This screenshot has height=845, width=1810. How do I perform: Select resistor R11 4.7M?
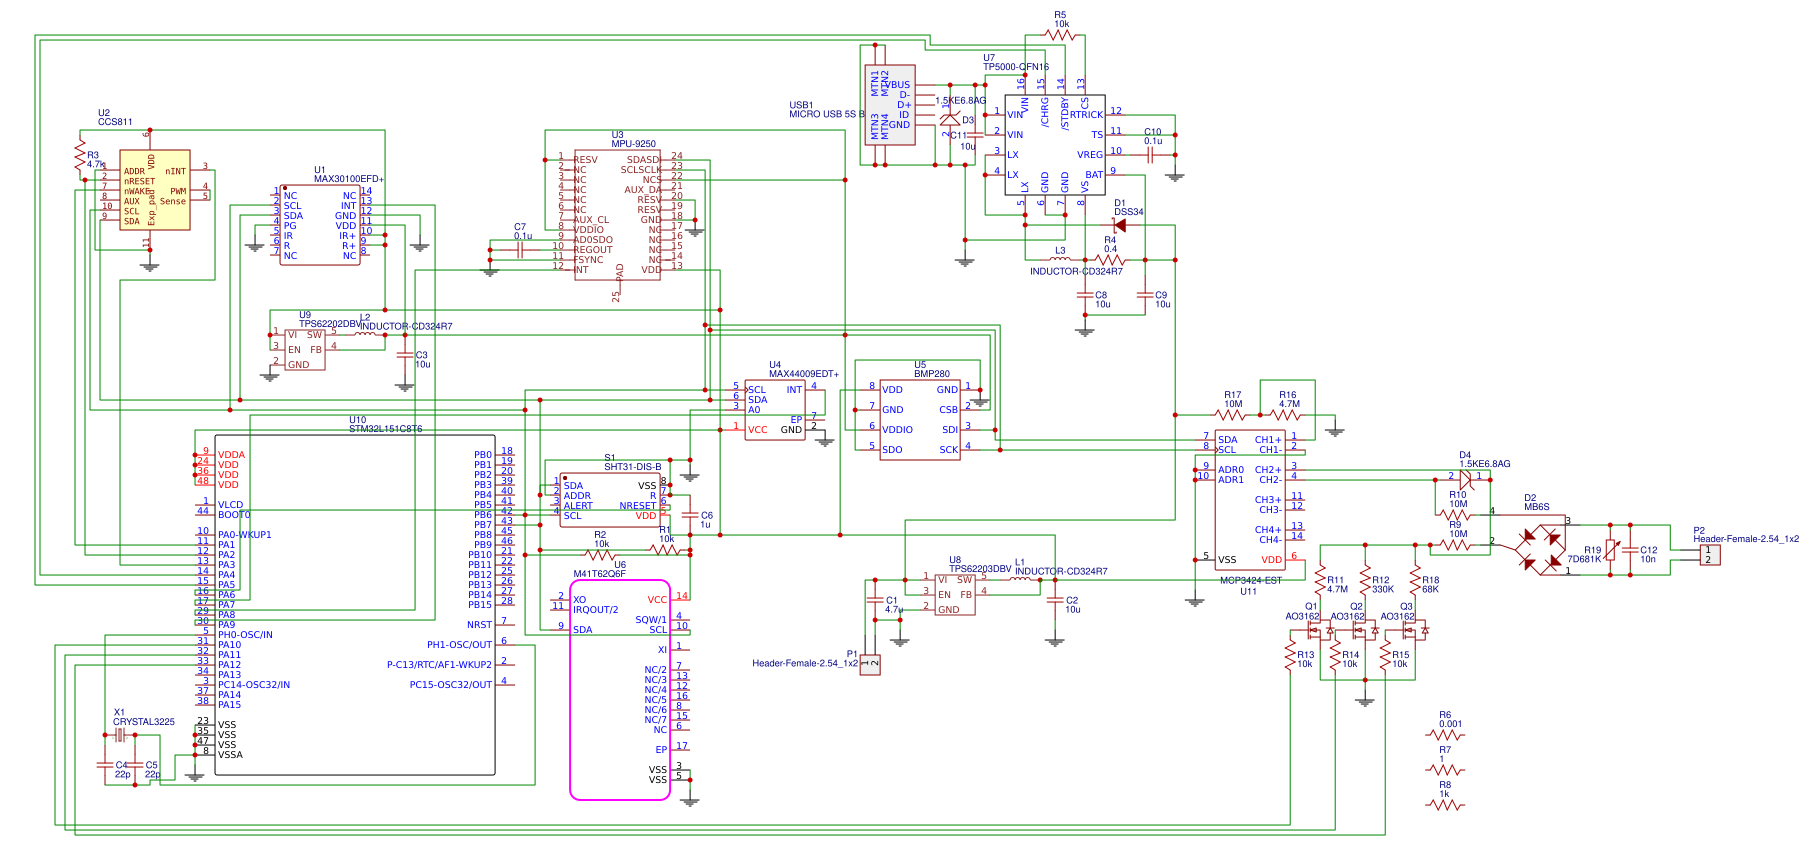coord(1320,580)
